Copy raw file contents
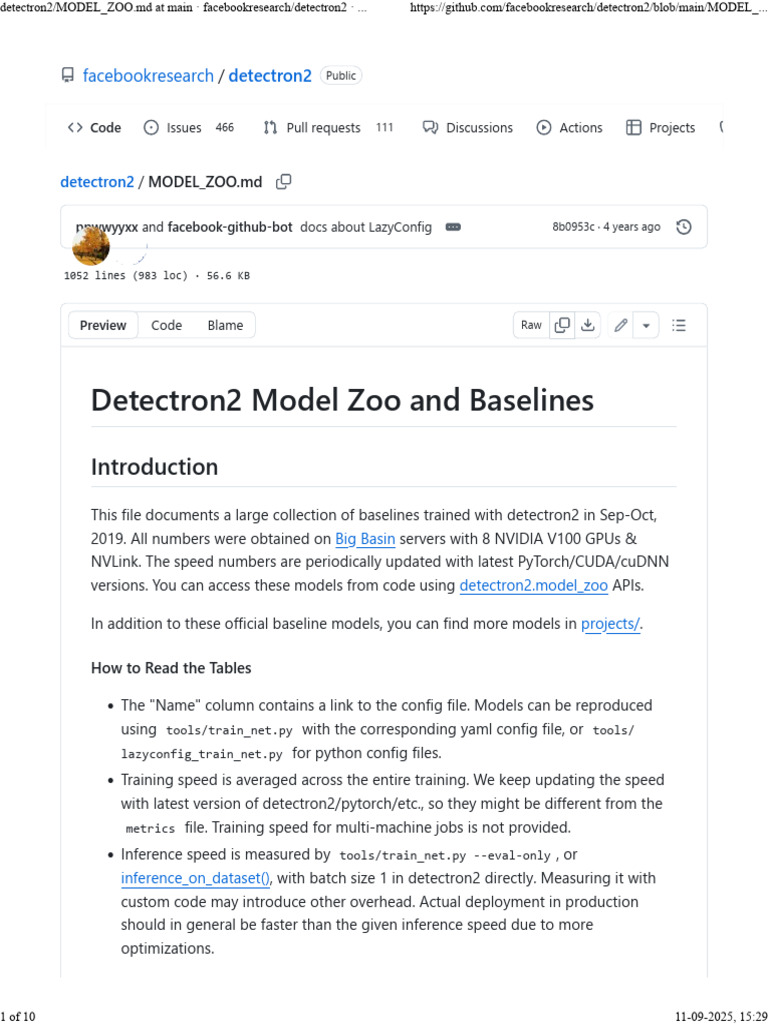The width and height of the screenshot is (768, 1024). (x=563, y=325)
